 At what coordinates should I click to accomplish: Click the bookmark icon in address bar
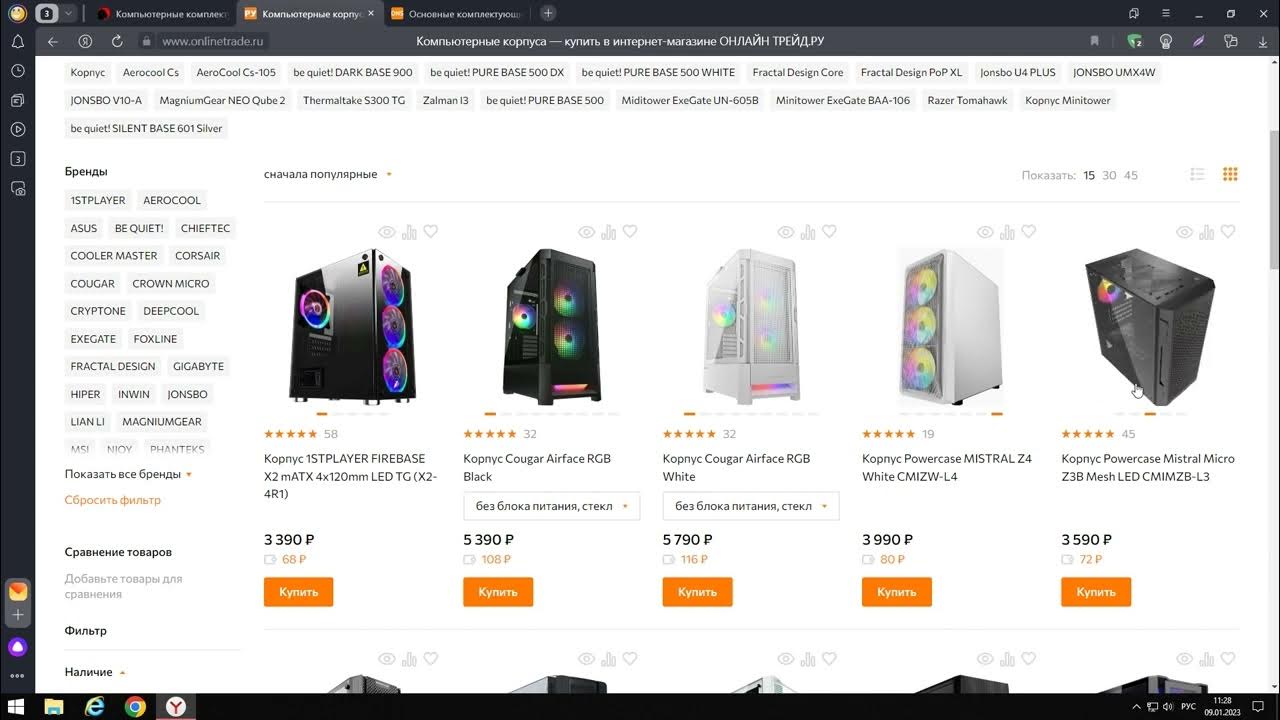(1094, 41)
